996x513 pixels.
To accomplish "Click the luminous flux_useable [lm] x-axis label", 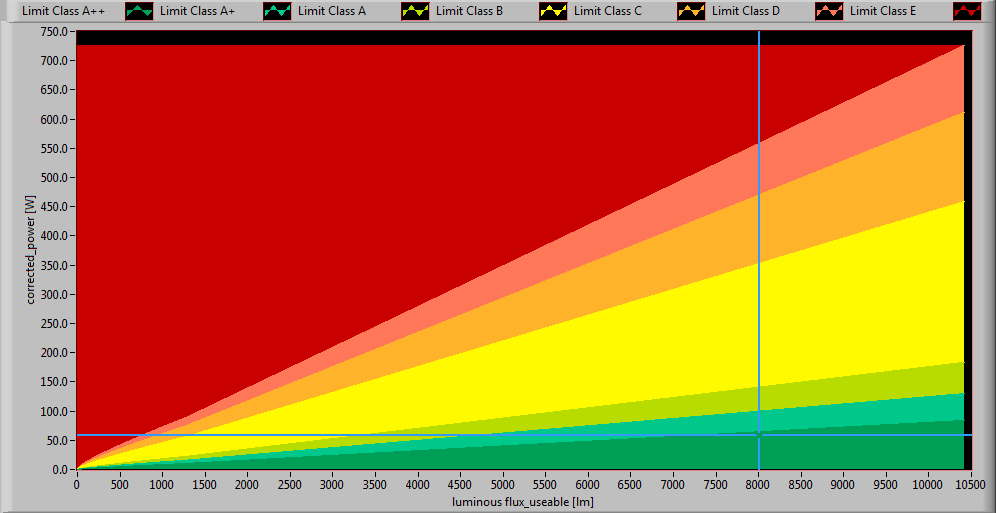I will 520,500.
